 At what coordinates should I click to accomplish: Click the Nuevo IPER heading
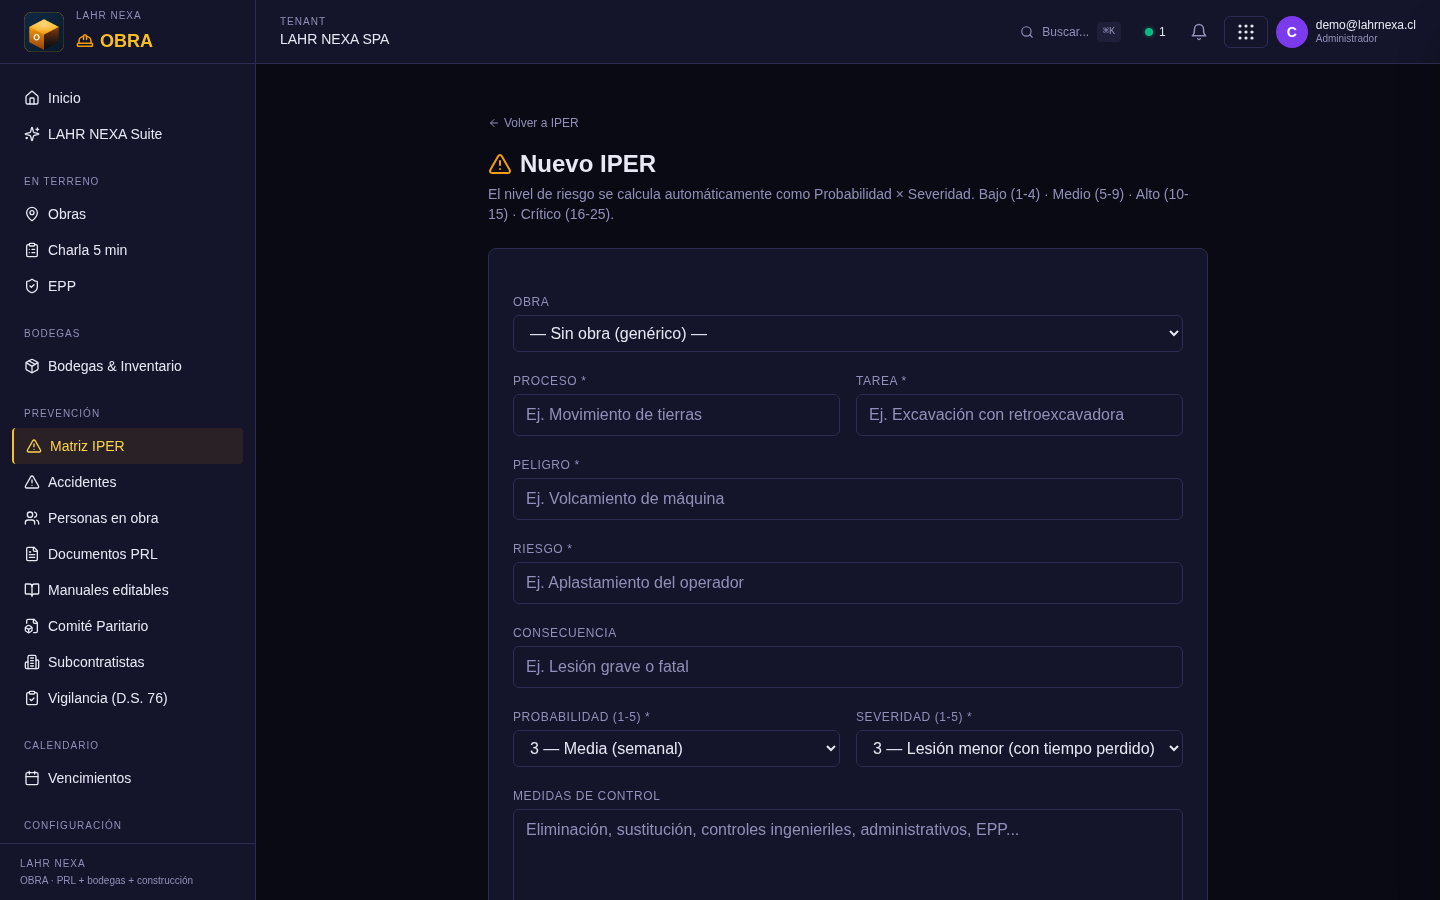(x=588, y=164)
